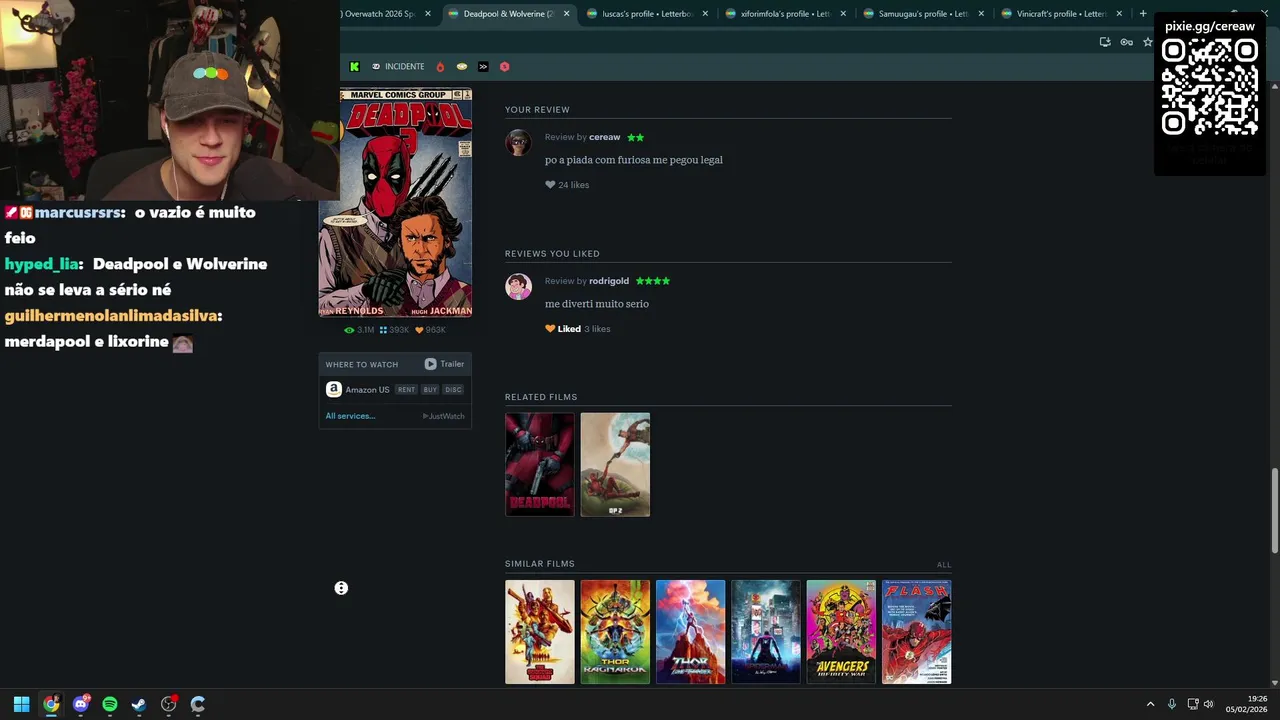
Task: Select the DISC option for Amazon US
Action: [x=453, y=390]
